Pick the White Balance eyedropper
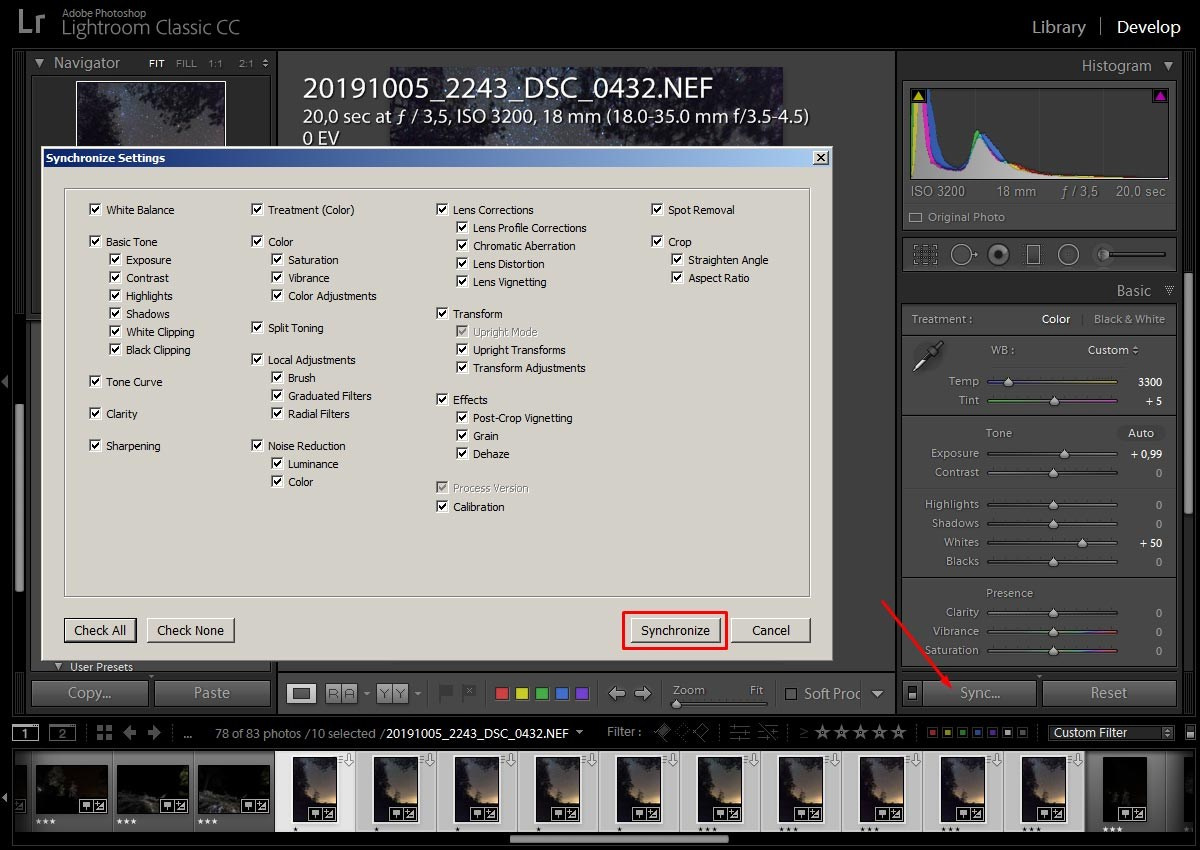The width and height of the screenshot is (1200, 850). [927, 358]
